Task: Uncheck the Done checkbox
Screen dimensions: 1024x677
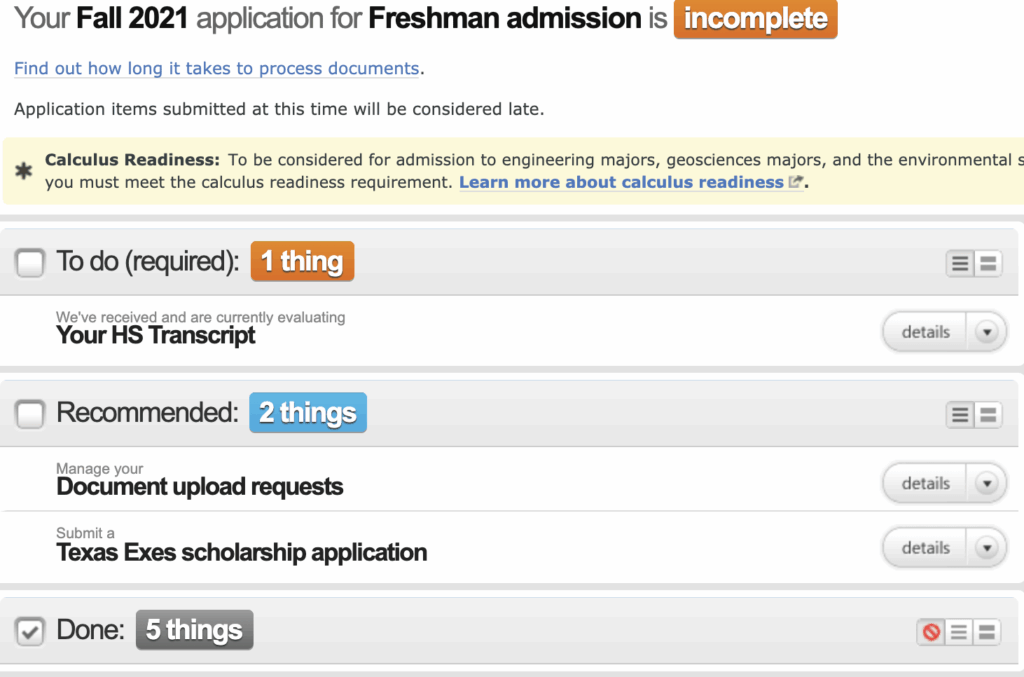Action: [x=29, y=631]
